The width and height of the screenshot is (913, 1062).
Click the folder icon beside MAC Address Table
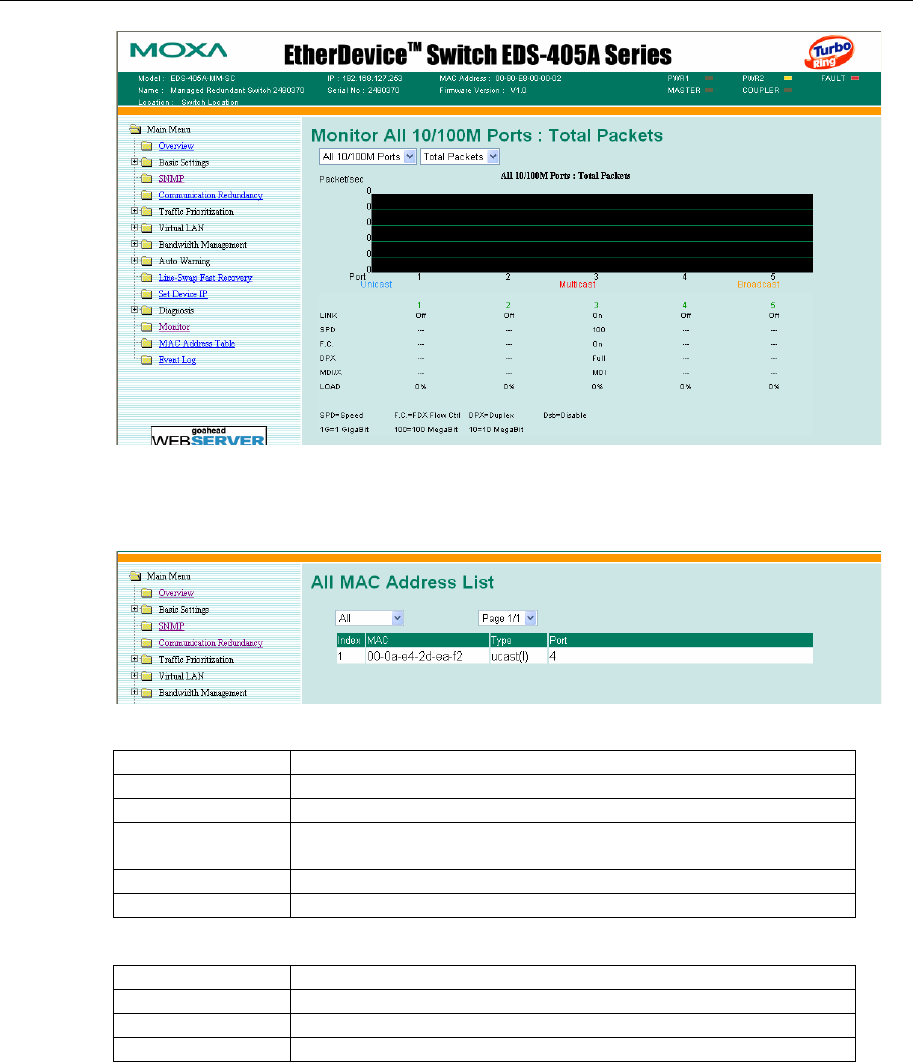click(146, 343)
